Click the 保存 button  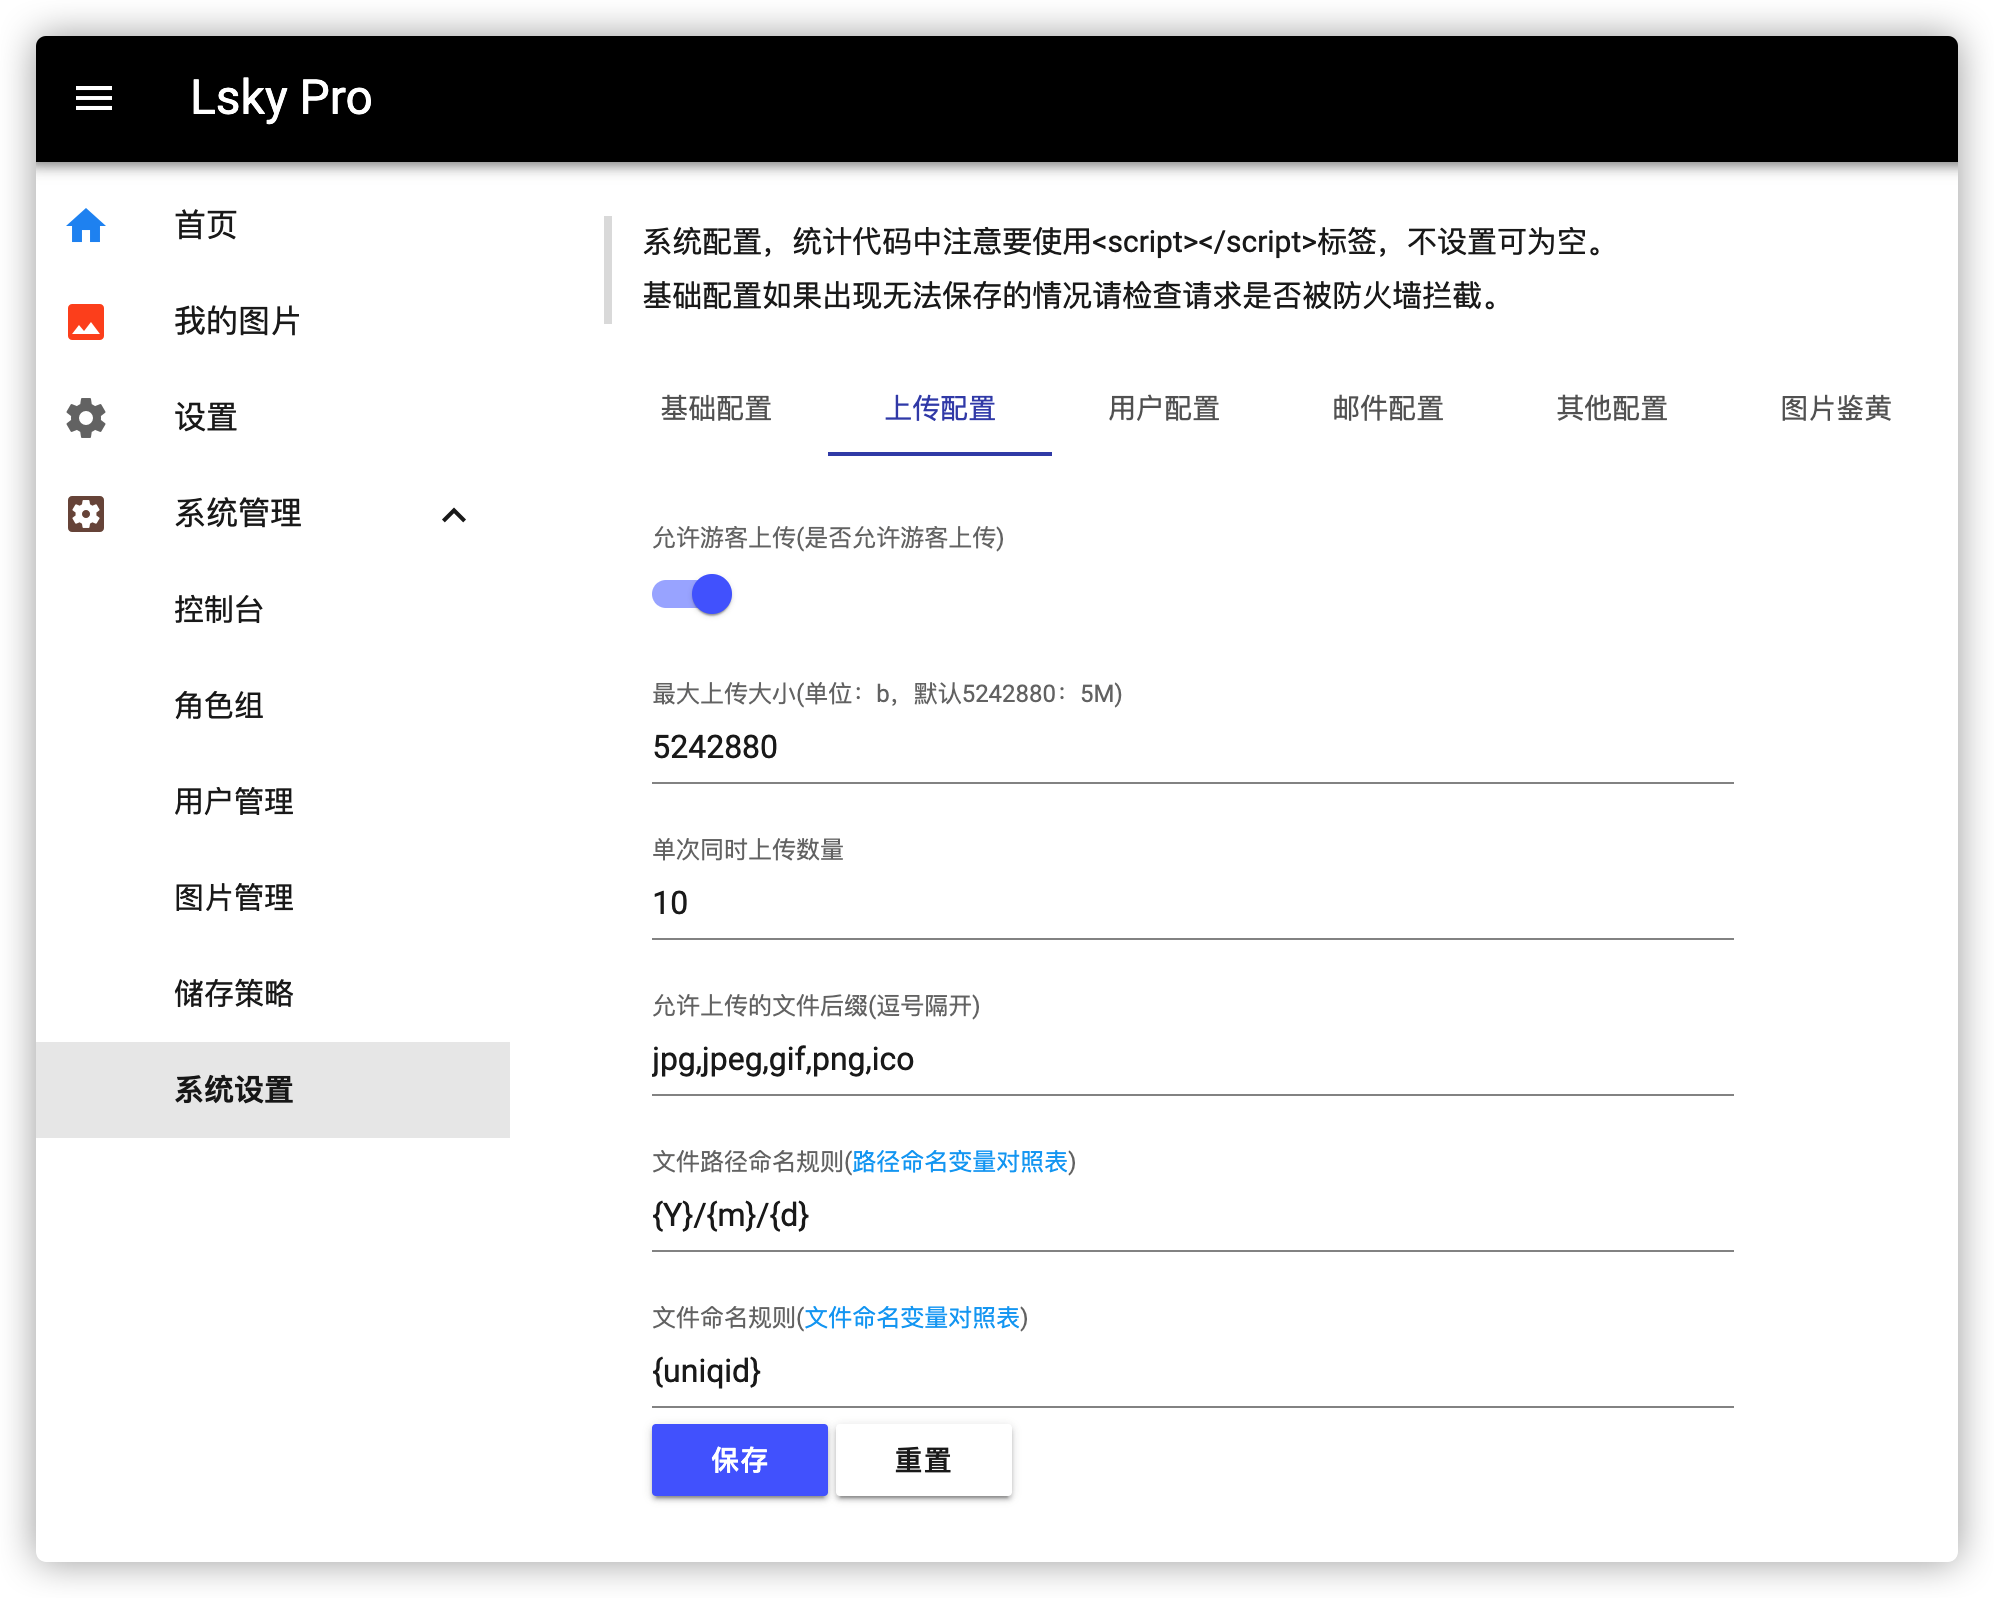(x=740, y=1460)
